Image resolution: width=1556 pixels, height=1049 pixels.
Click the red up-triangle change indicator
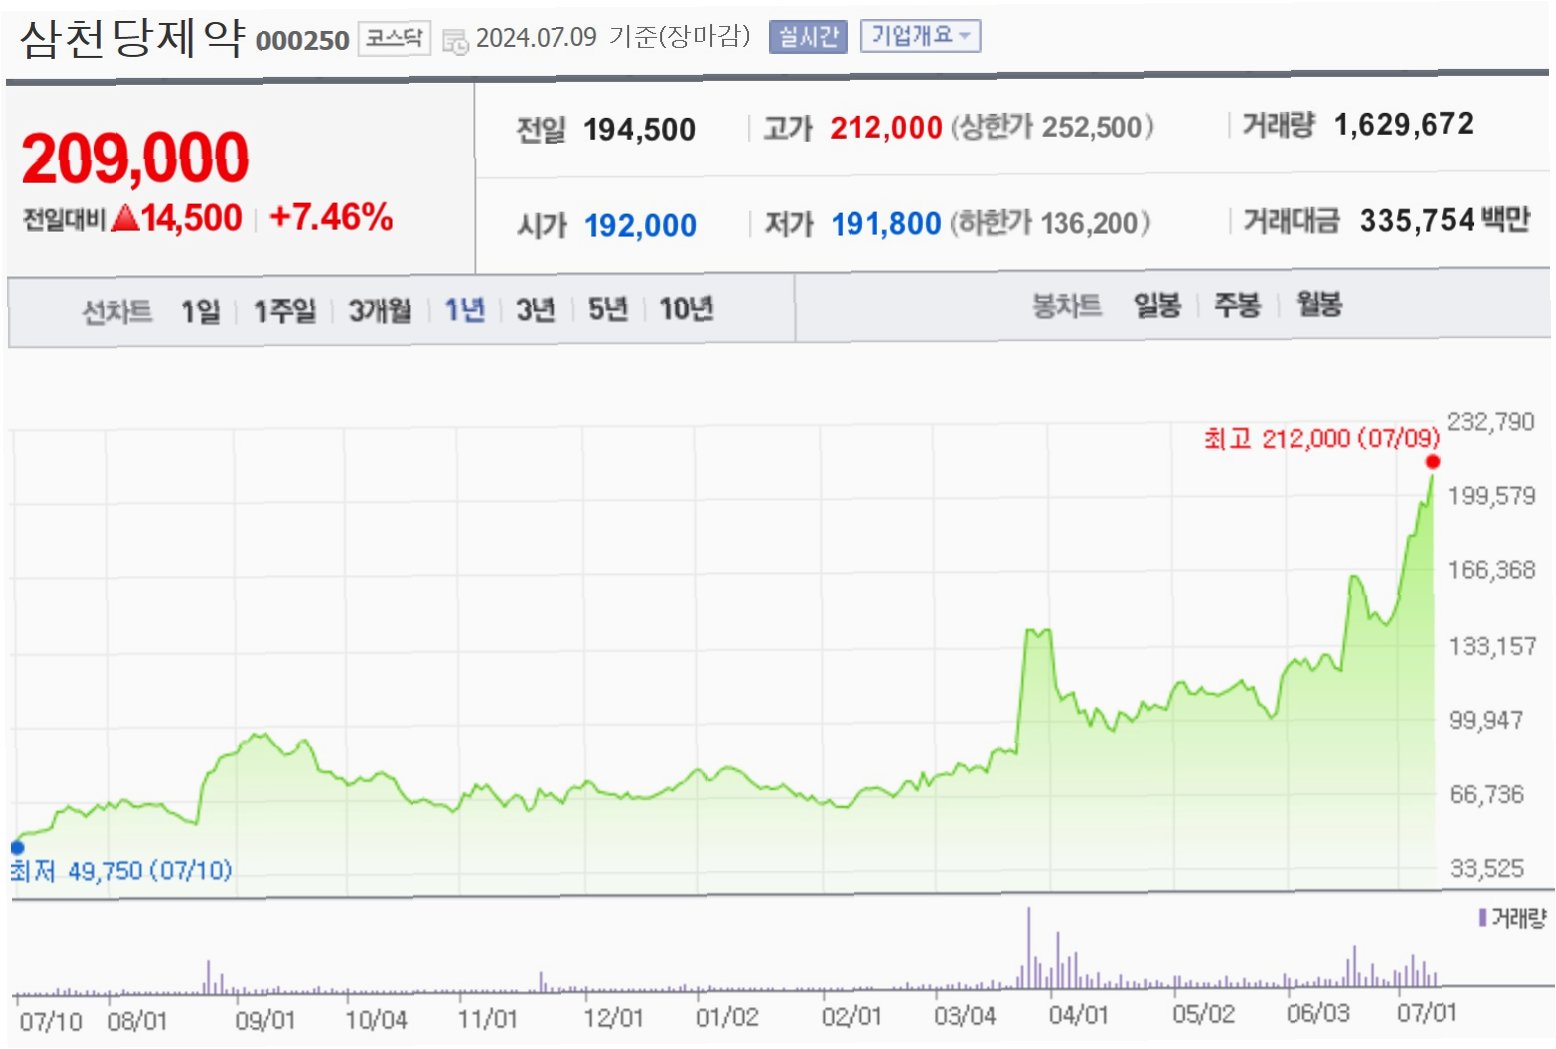[x=126, y=217]
